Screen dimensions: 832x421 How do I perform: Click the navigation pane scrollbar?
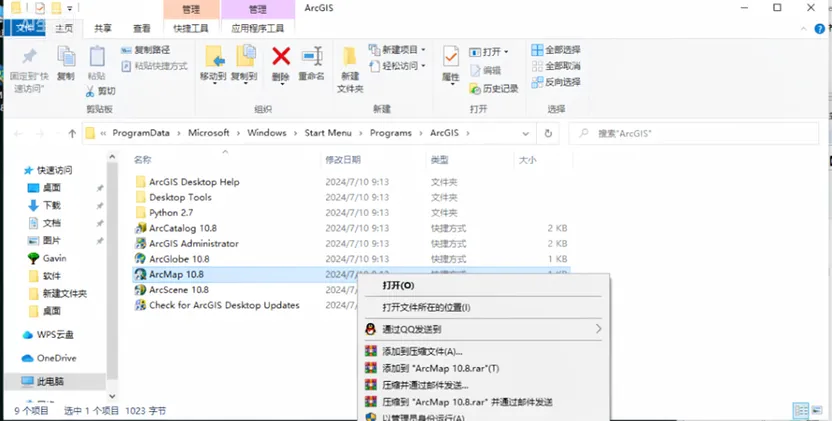point(112,271)
